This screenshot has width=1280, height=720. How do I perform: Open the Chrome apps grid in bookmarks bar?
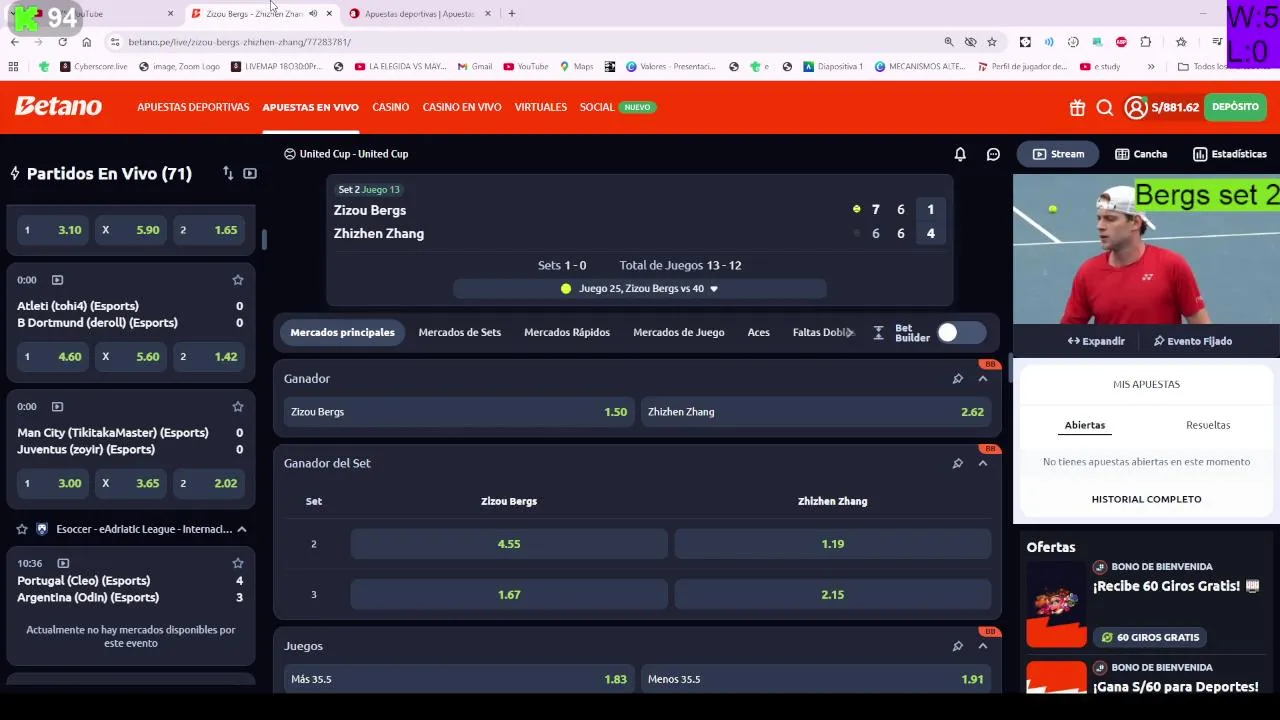click(13, 67)
